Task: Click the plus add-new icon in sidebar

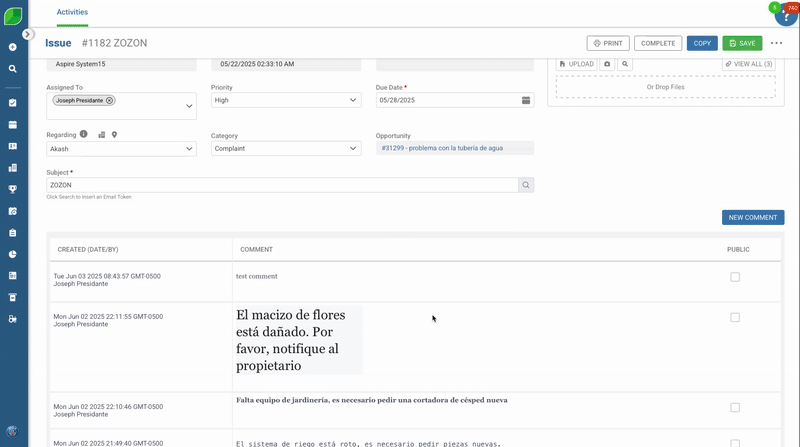Action: click(13, 47)
